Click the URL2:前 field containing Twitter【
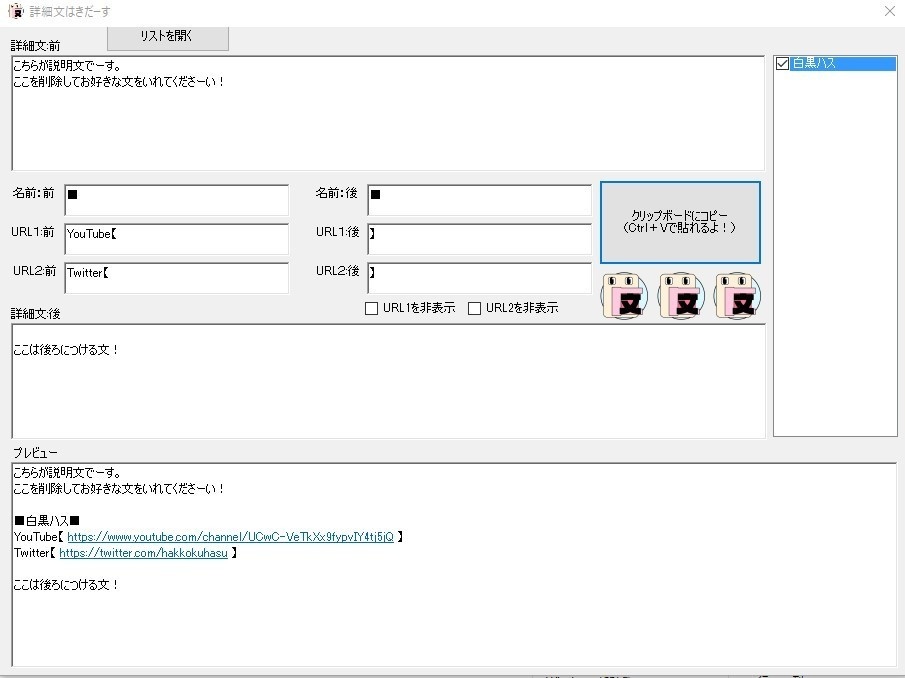 (x=177, y=278)
